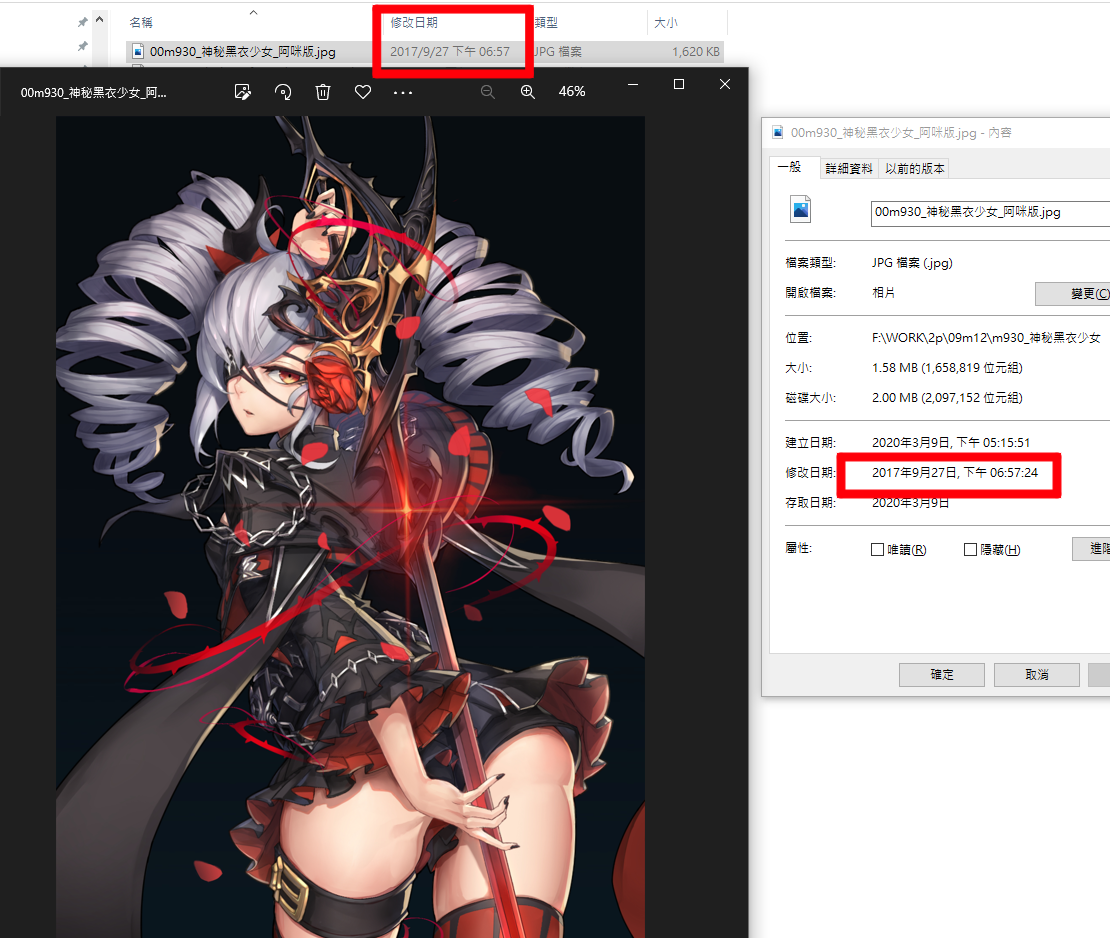Click the 1.58 MB size value
The height and width of the screenshot is (938, 1110).
coord(947,367)
